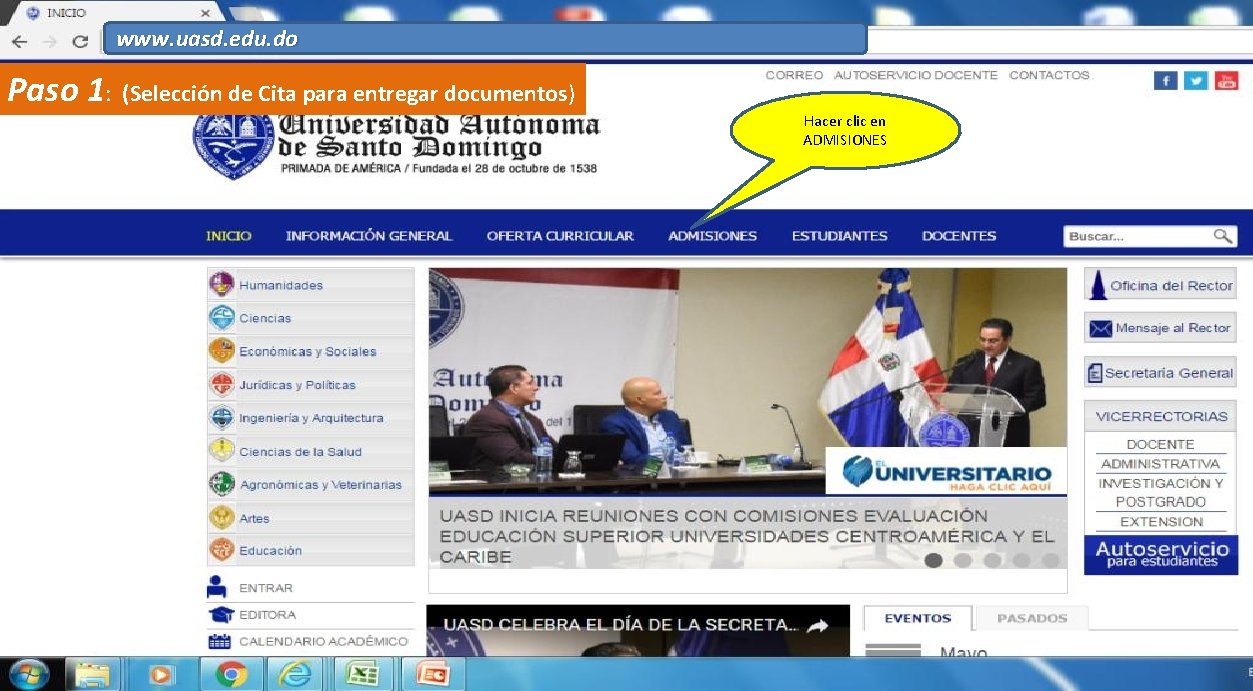Image resolution: width=1253 pixels, height=691 pixels.
Task: Click the Económicas y Sociales faculty icon
Action: coord(221,351)
